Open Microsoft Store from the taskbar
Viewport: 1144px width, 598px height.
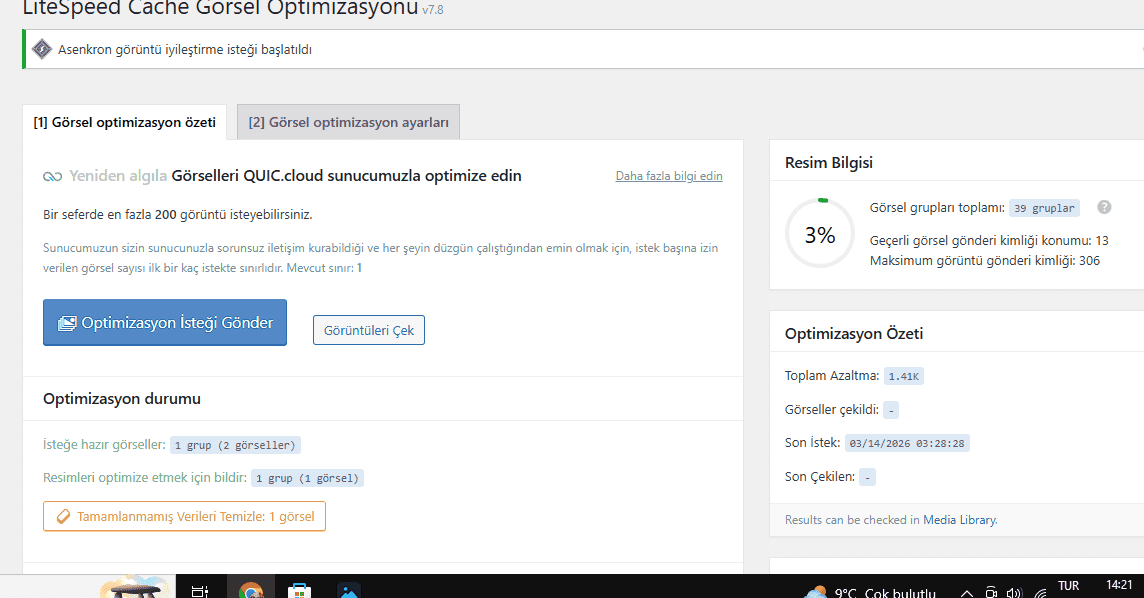[299, 590]
